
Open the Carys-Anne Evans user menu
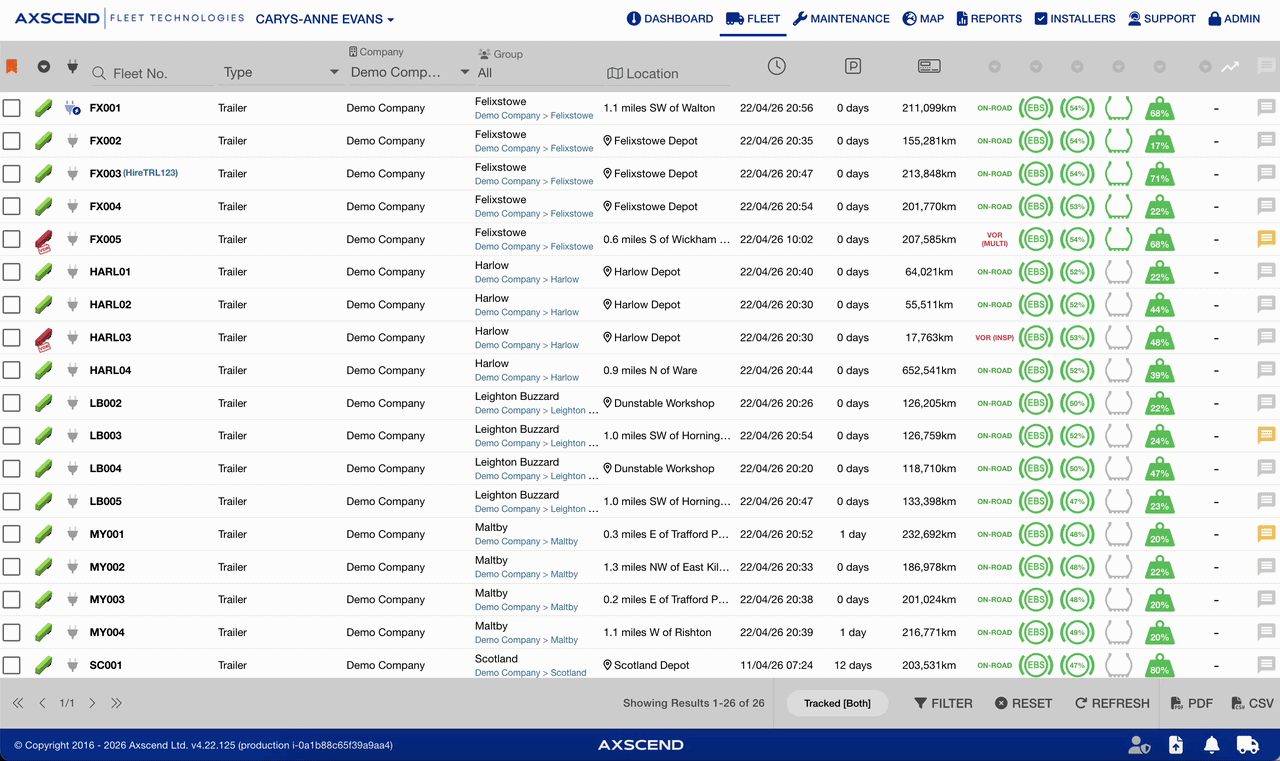pos(325,19)
